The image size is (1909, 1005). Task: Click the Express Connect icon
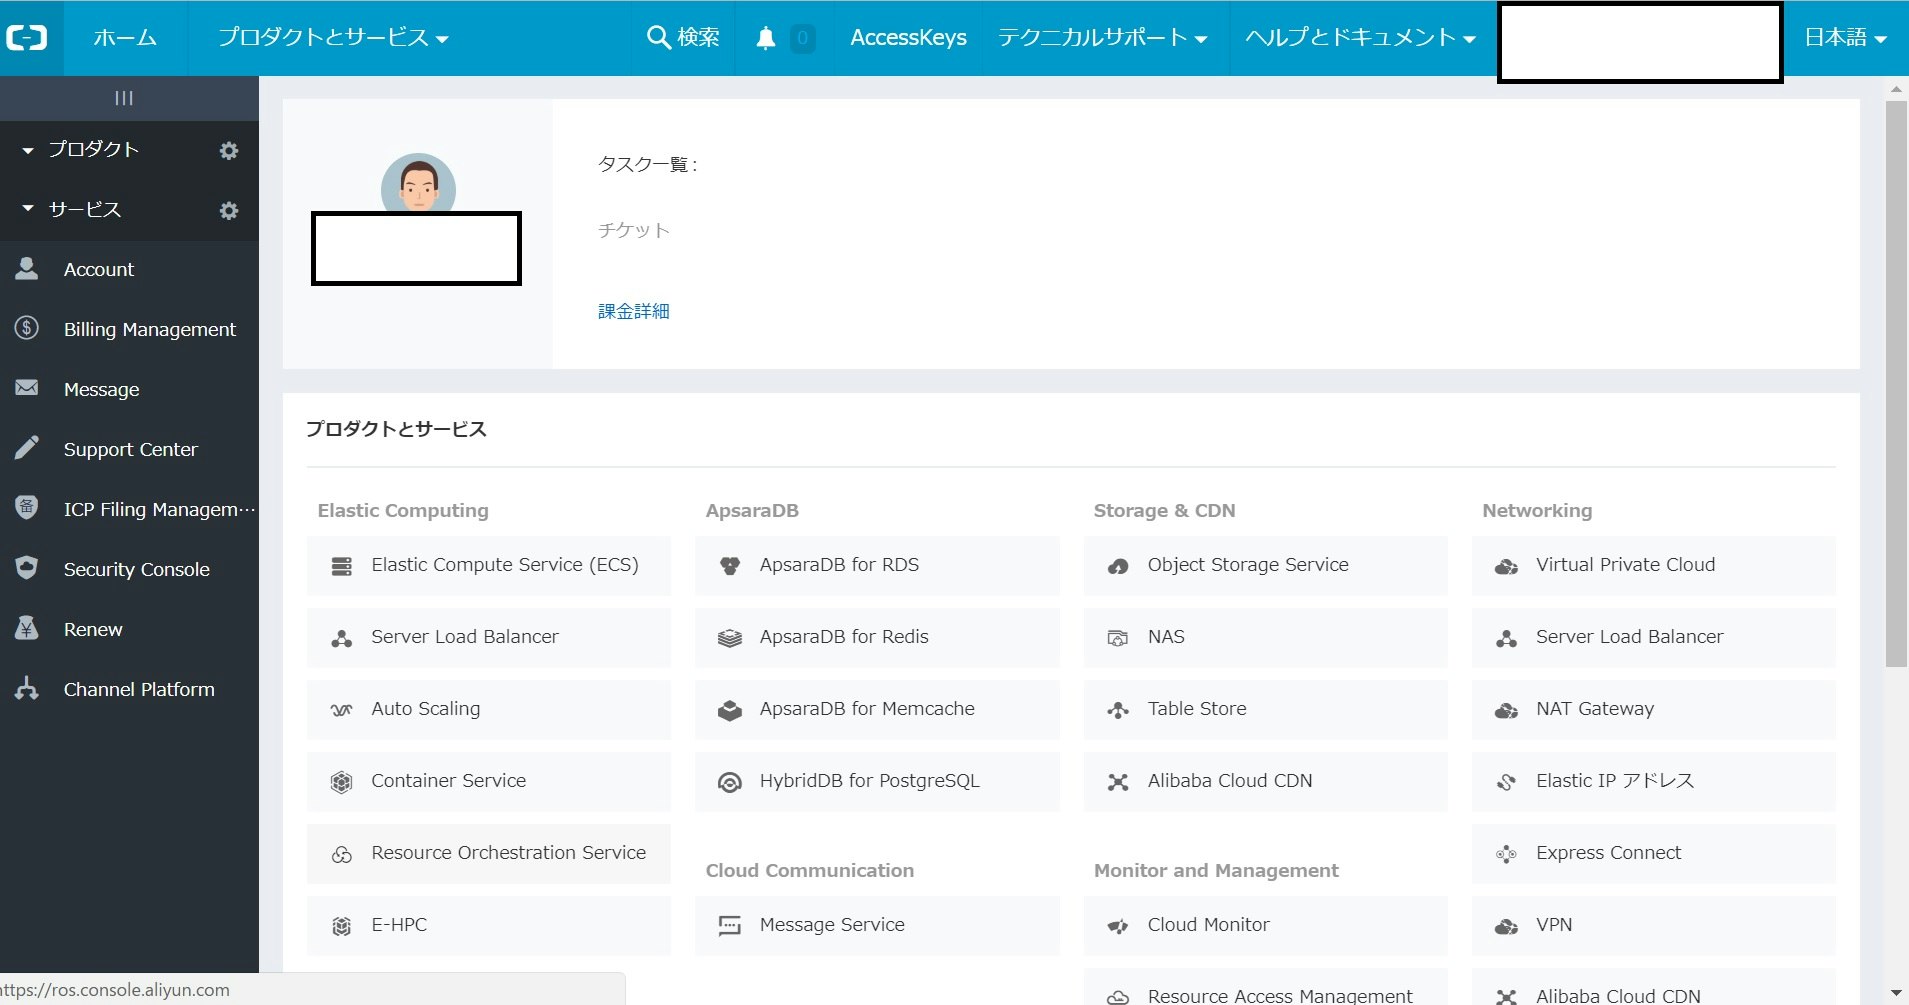(1506, 854)
